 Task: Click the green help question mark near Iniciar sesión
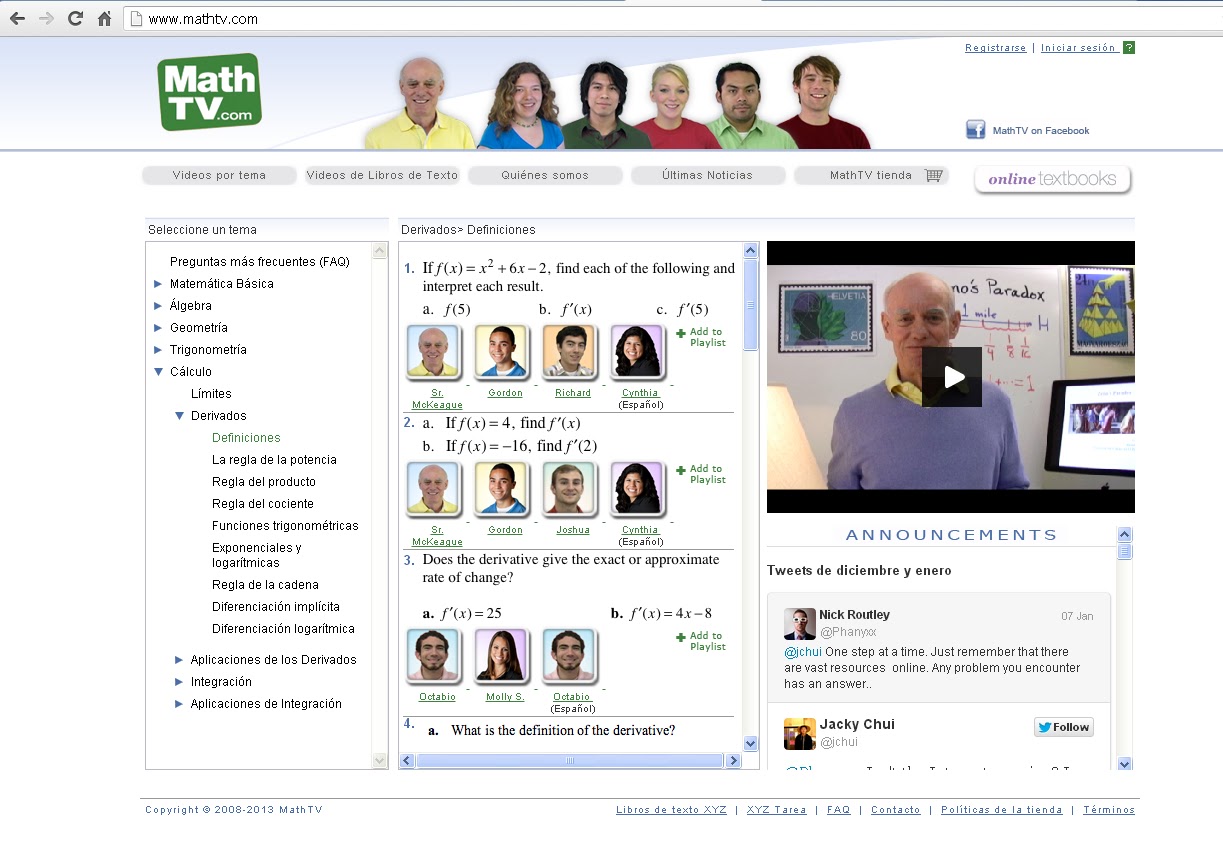point(1128,47)
